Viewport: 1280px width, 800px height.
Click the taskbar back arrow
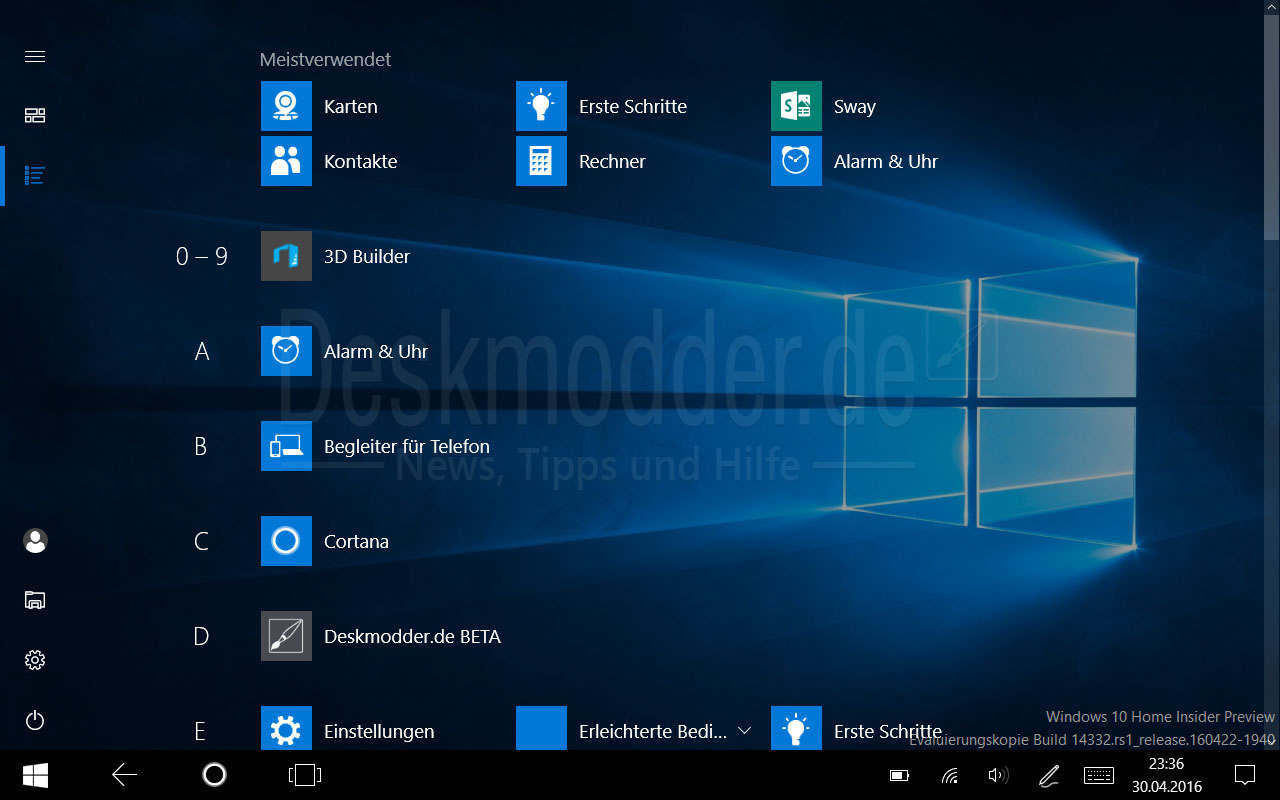(x=124, y=775)
